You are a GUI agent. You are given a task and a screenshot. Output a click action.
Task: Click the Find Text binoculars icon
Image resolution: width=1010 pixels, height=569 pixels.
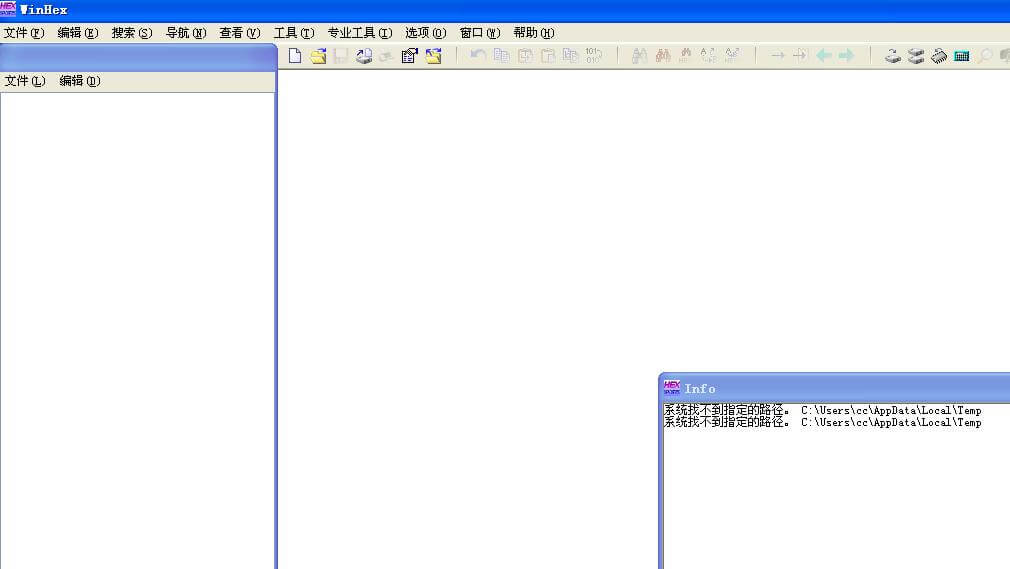coord(639,55)
